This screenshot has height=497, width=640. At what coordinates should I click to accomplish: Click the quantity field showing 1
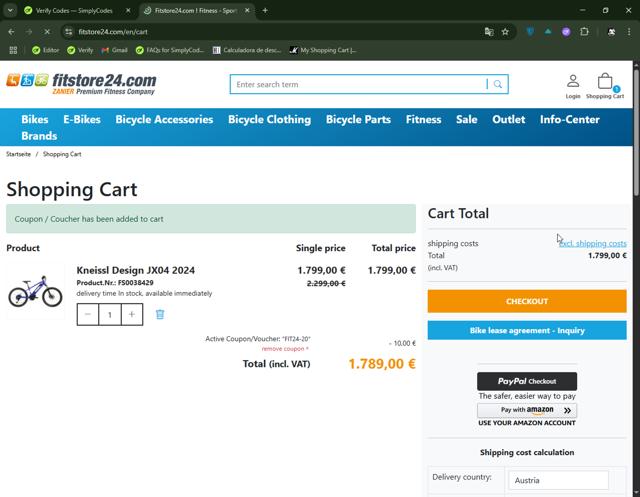pos(110,315)
